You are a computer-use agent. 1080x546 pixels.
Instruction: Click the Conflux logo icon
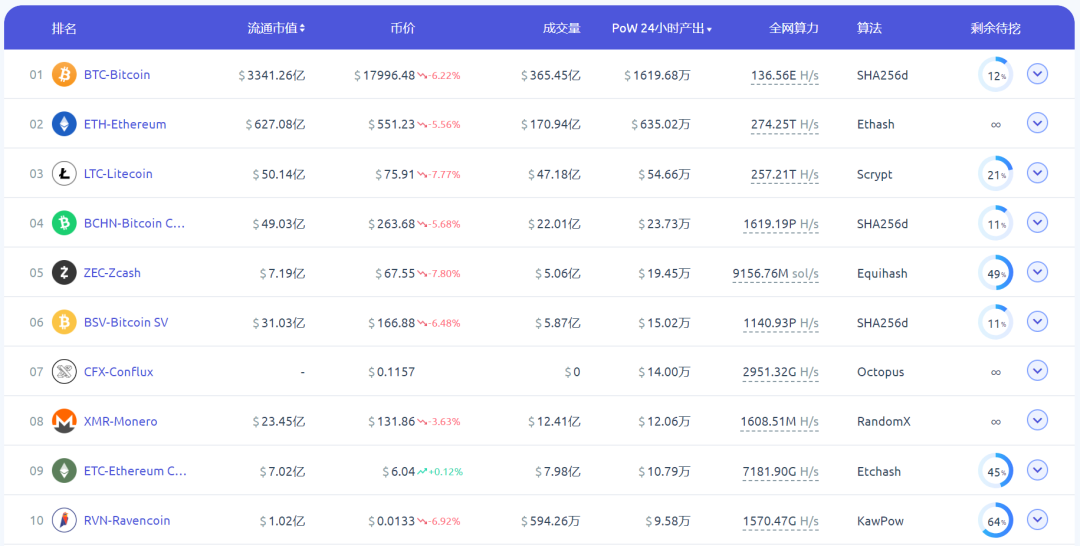click(64, 372)
